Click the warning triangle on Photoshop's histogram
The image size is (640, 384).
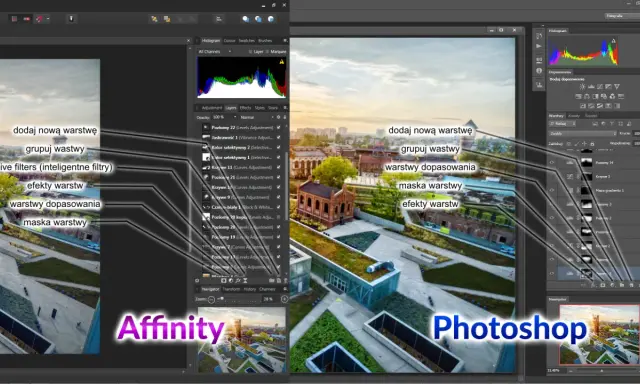[613, 41]
